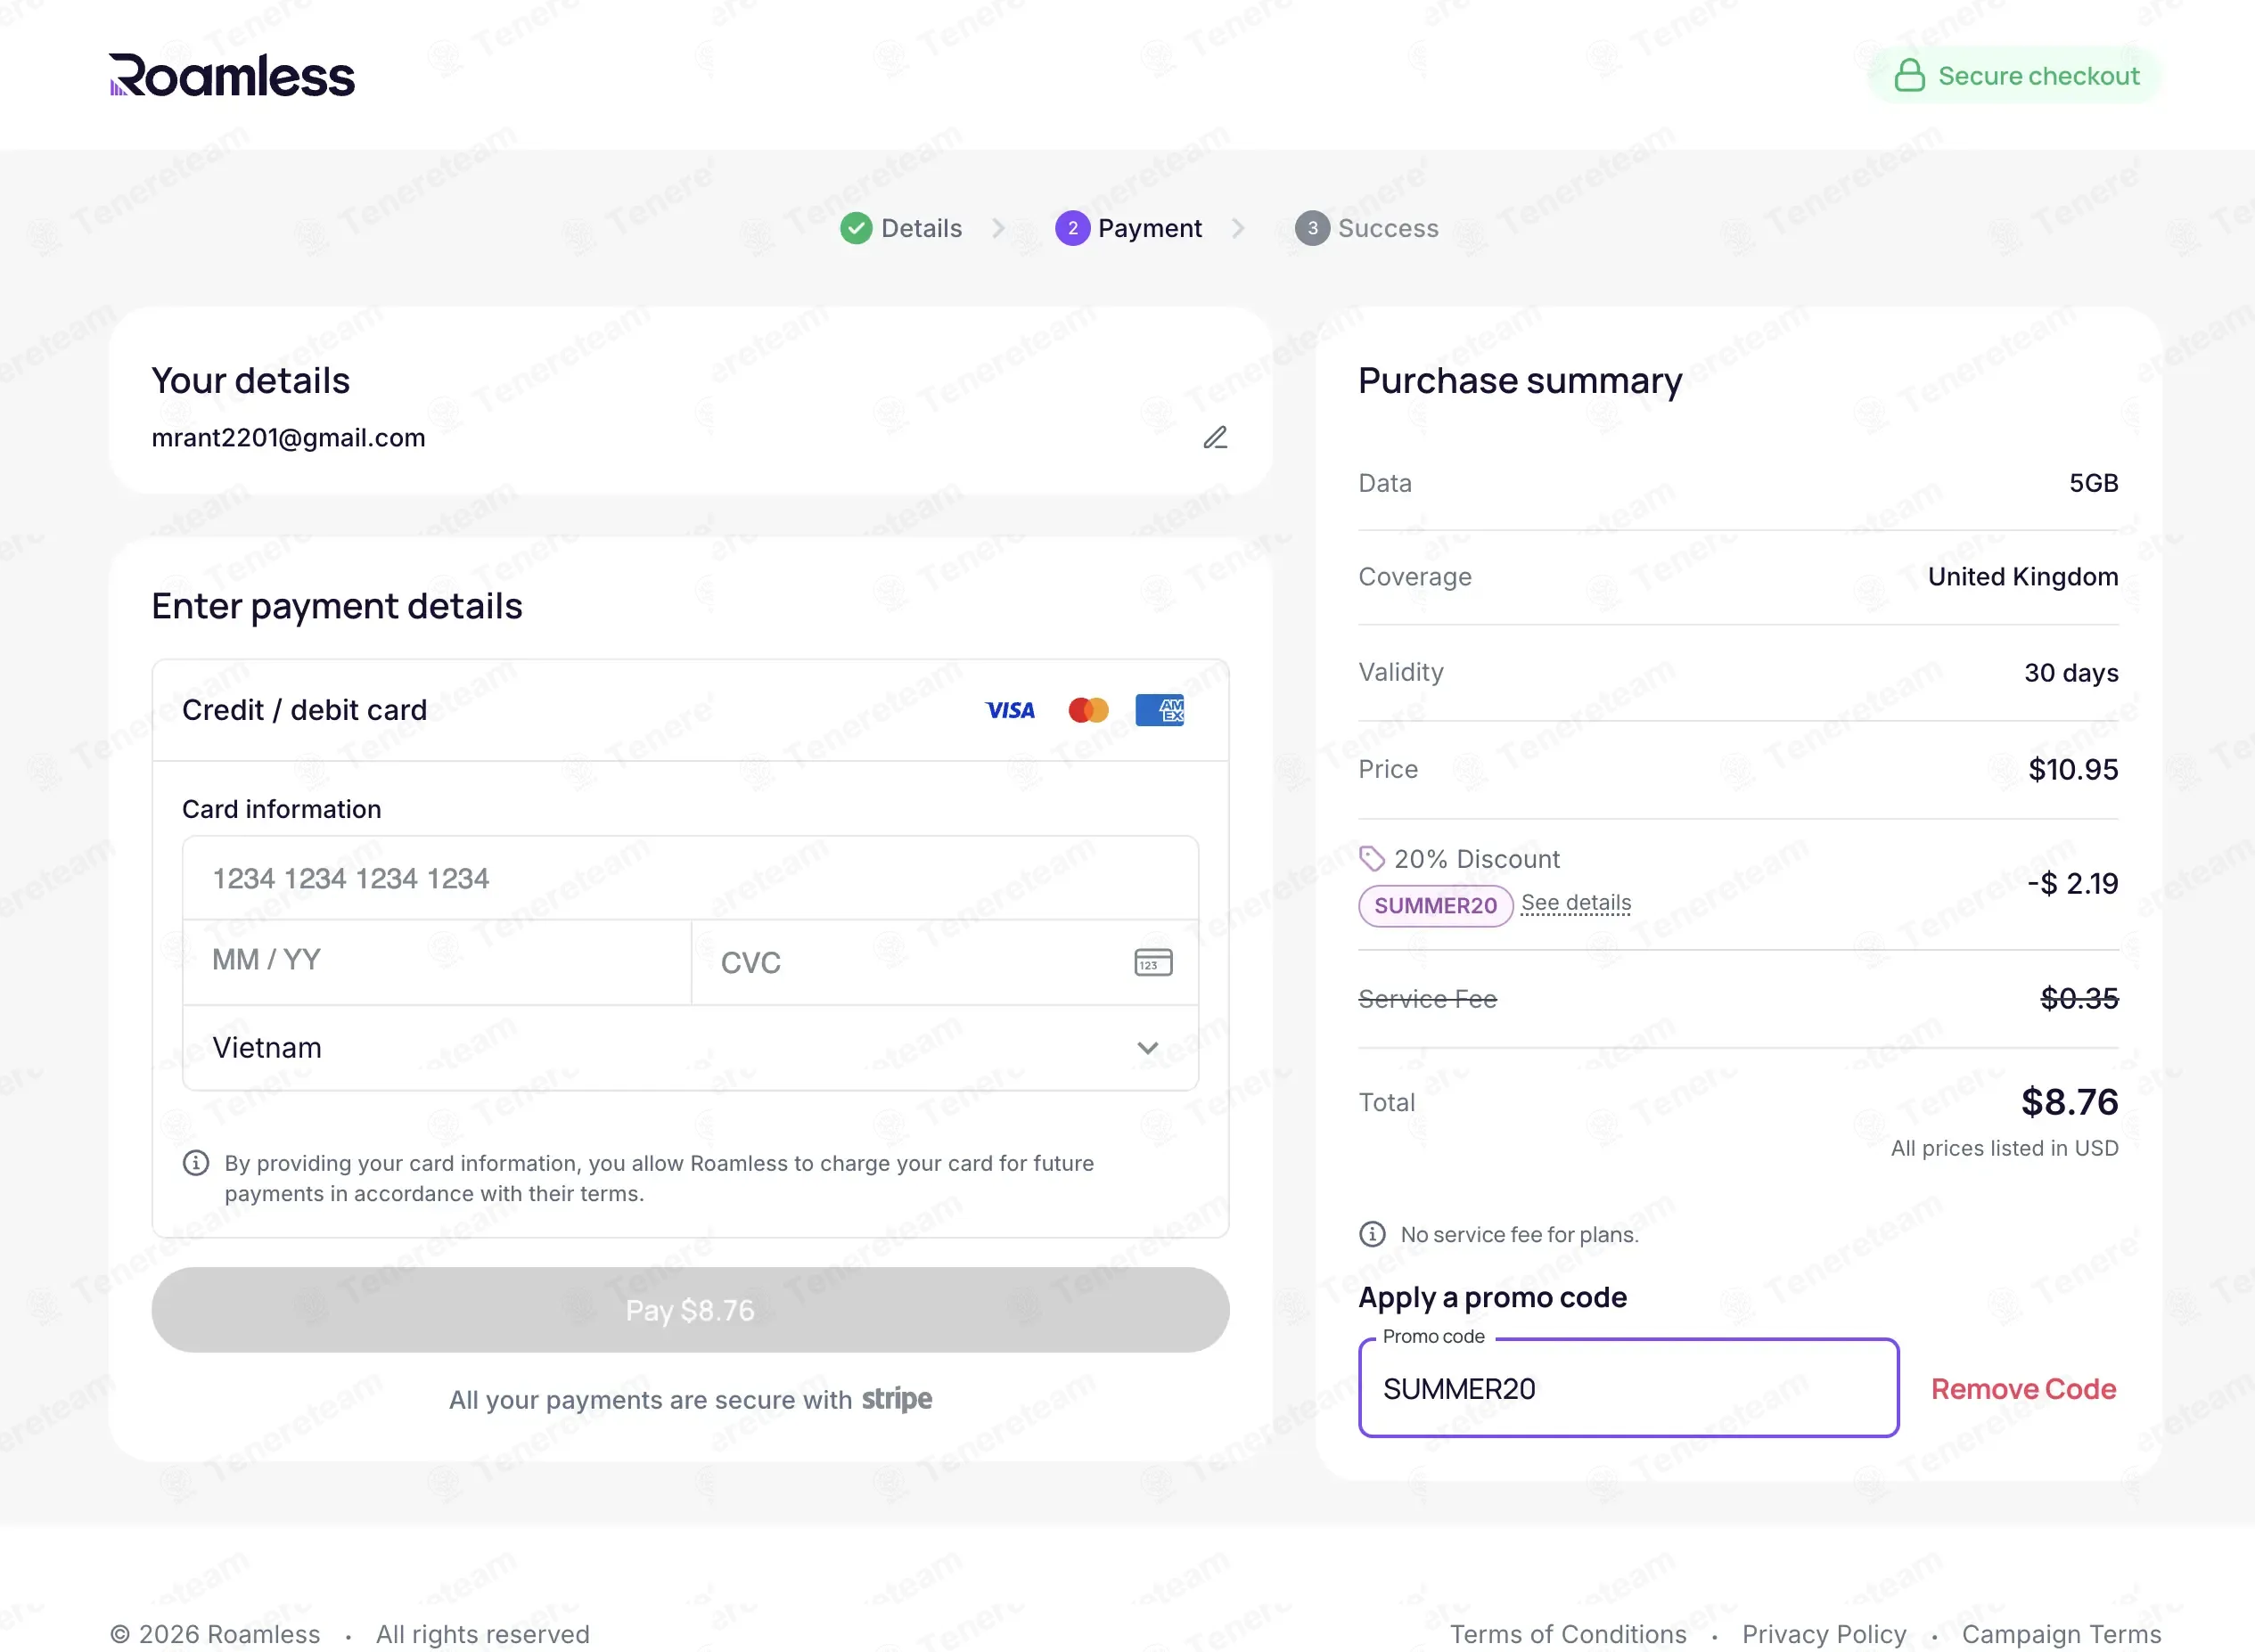
Task: Click the info icon next to No service fee
Action: (x=1372, y=1234)
